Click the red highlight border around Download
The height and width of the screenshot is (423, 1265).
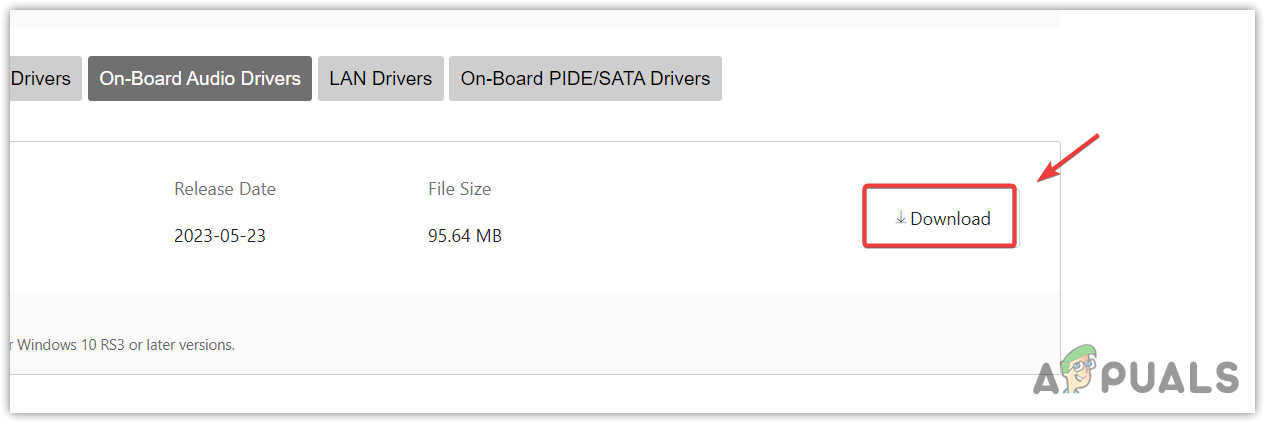tap(940, 187)
